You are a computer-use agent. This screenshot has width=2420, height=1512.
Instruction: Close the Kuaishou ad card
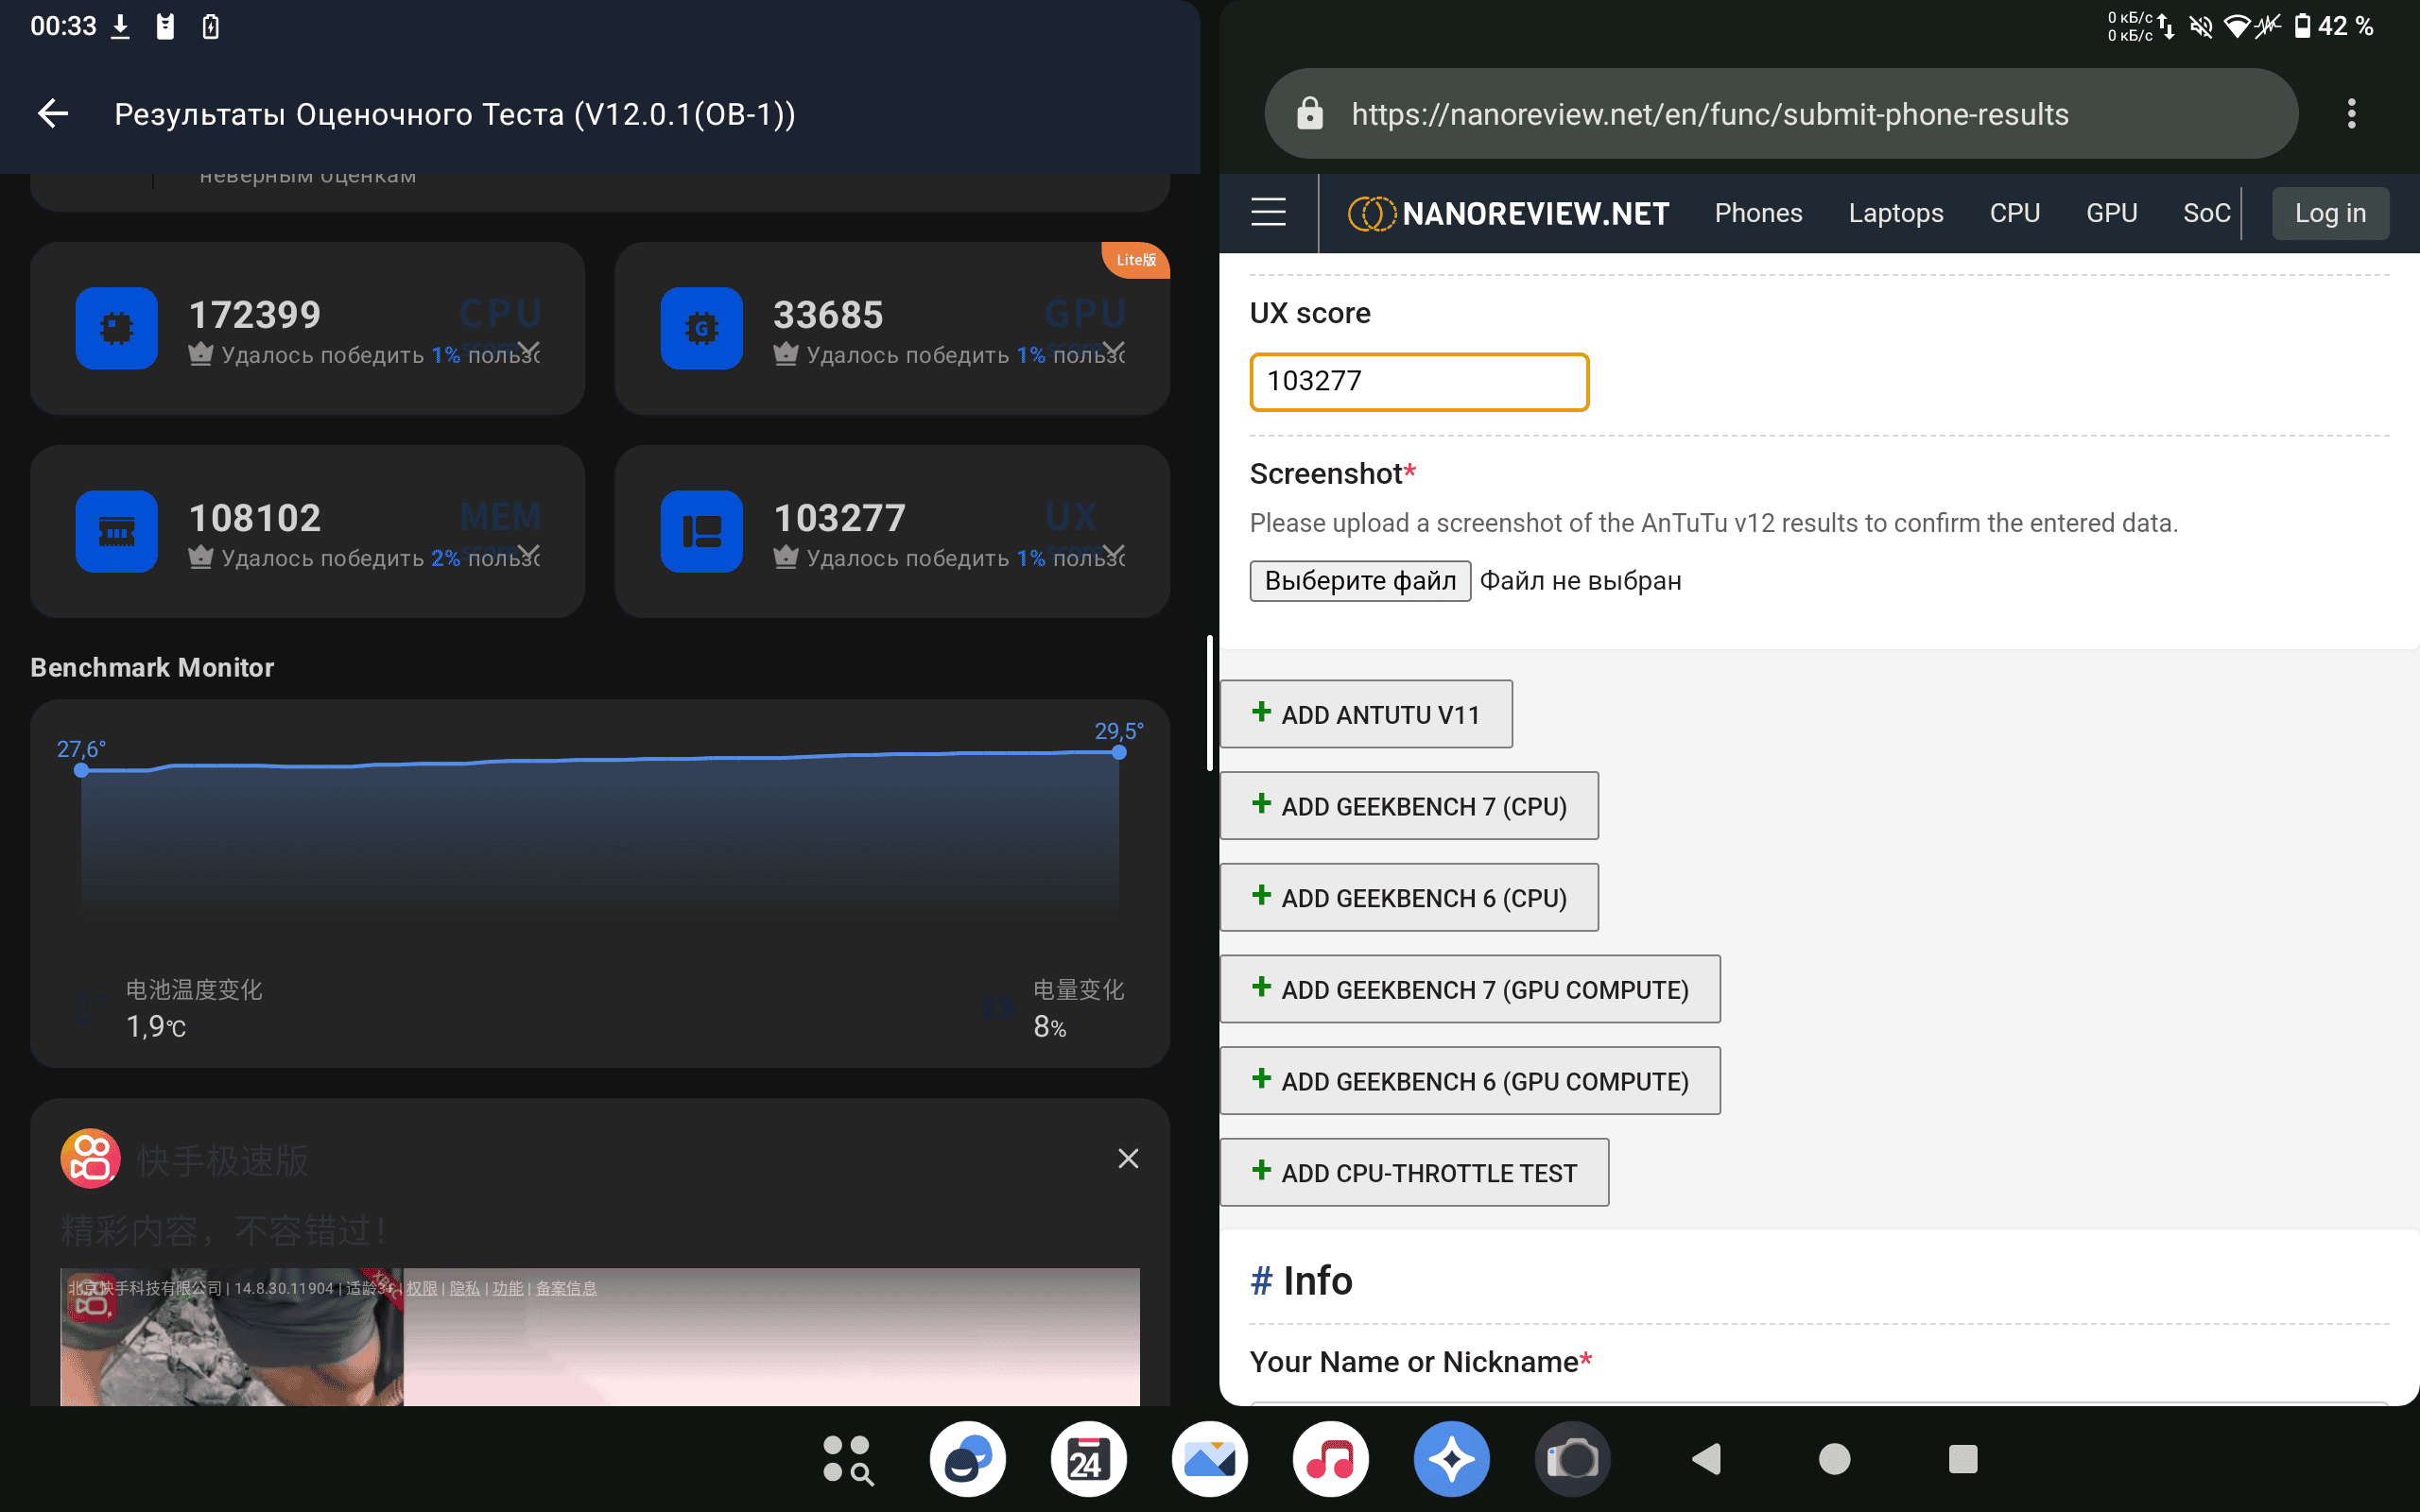[x=1128, y=1158]
